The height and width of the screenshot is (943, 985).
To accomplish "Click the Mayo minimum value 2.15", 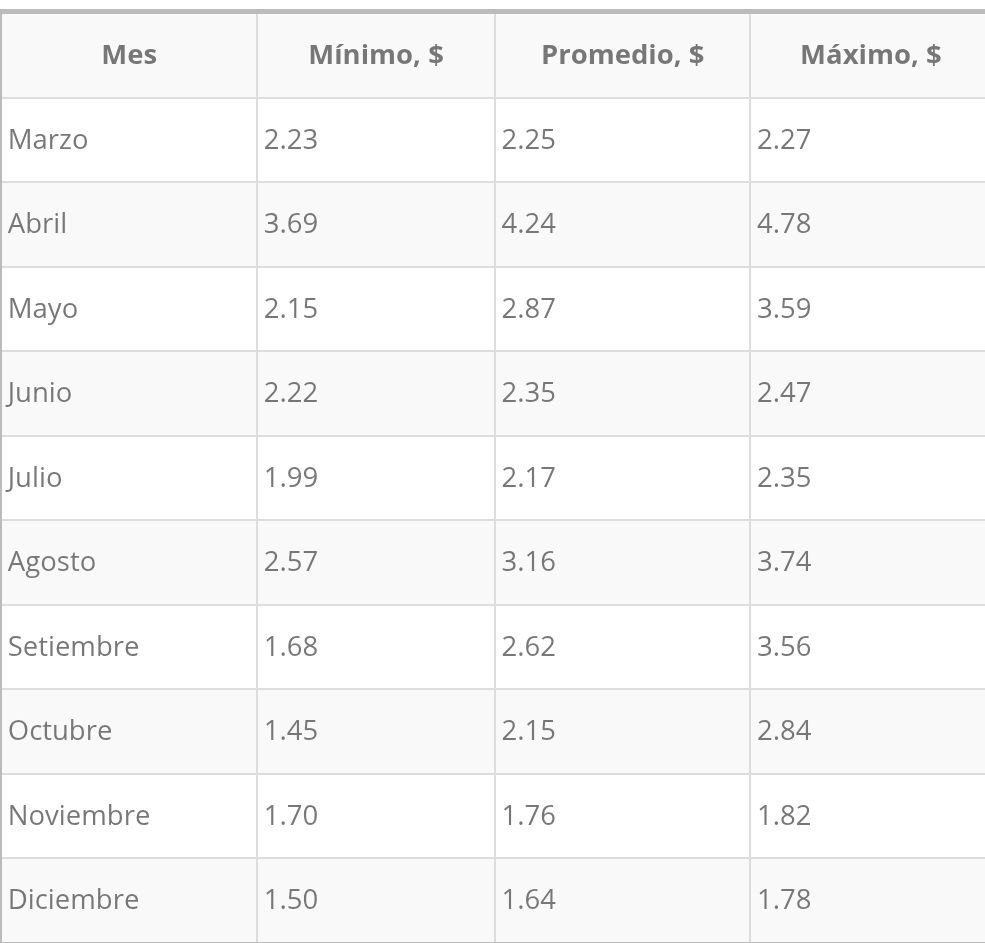I will point(290,308).
